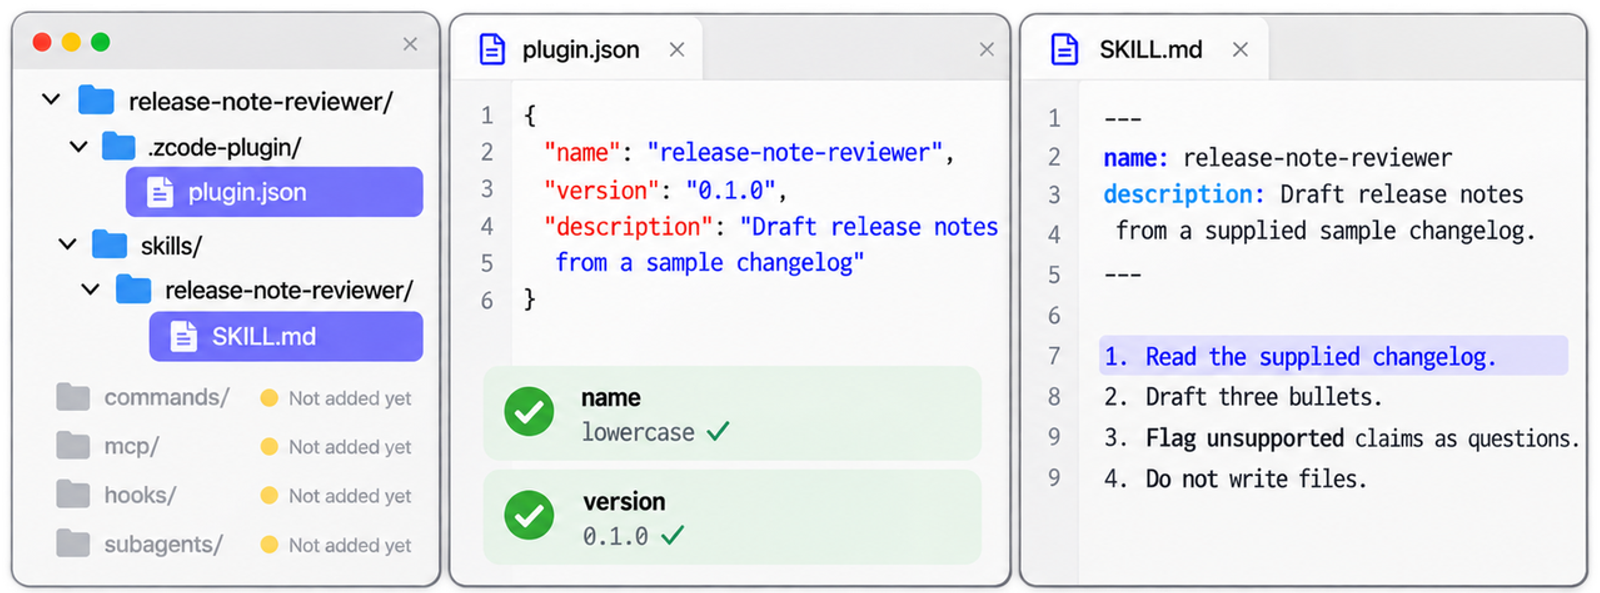
Task: Click the green check circle for name
Action: tap(529, 411)
